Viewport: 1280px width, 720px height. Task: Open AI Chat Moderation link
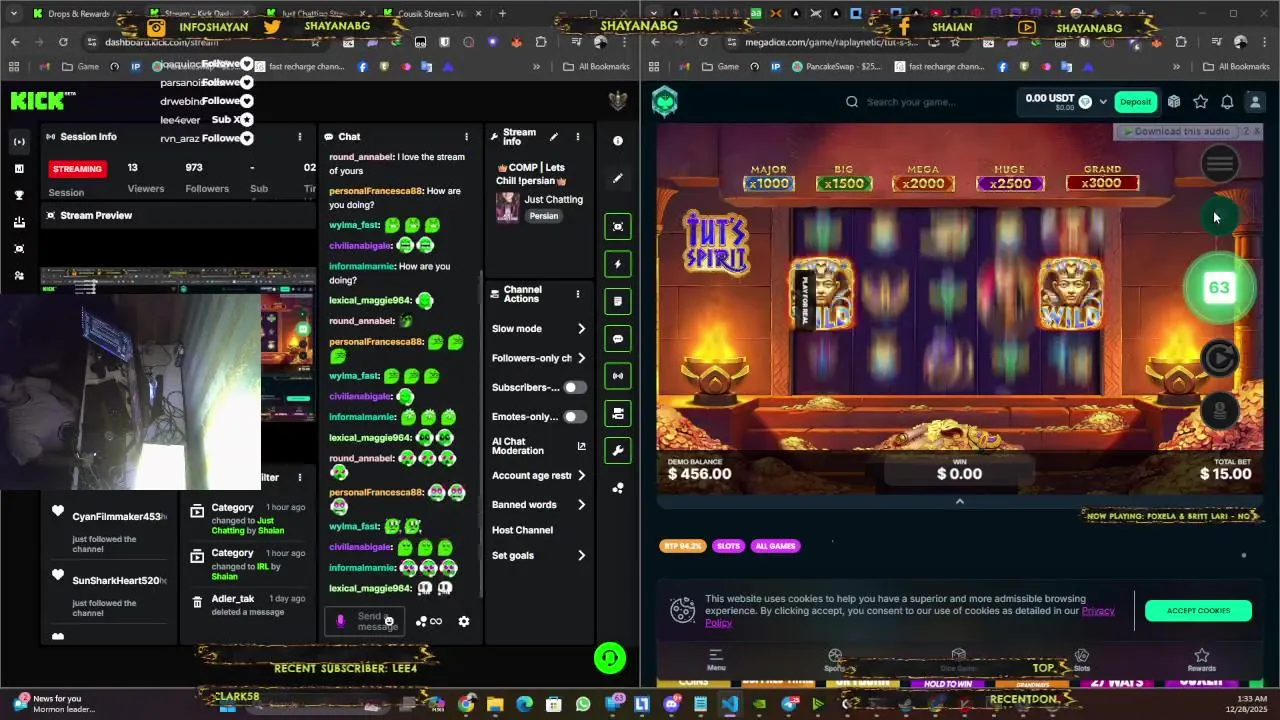538,446
